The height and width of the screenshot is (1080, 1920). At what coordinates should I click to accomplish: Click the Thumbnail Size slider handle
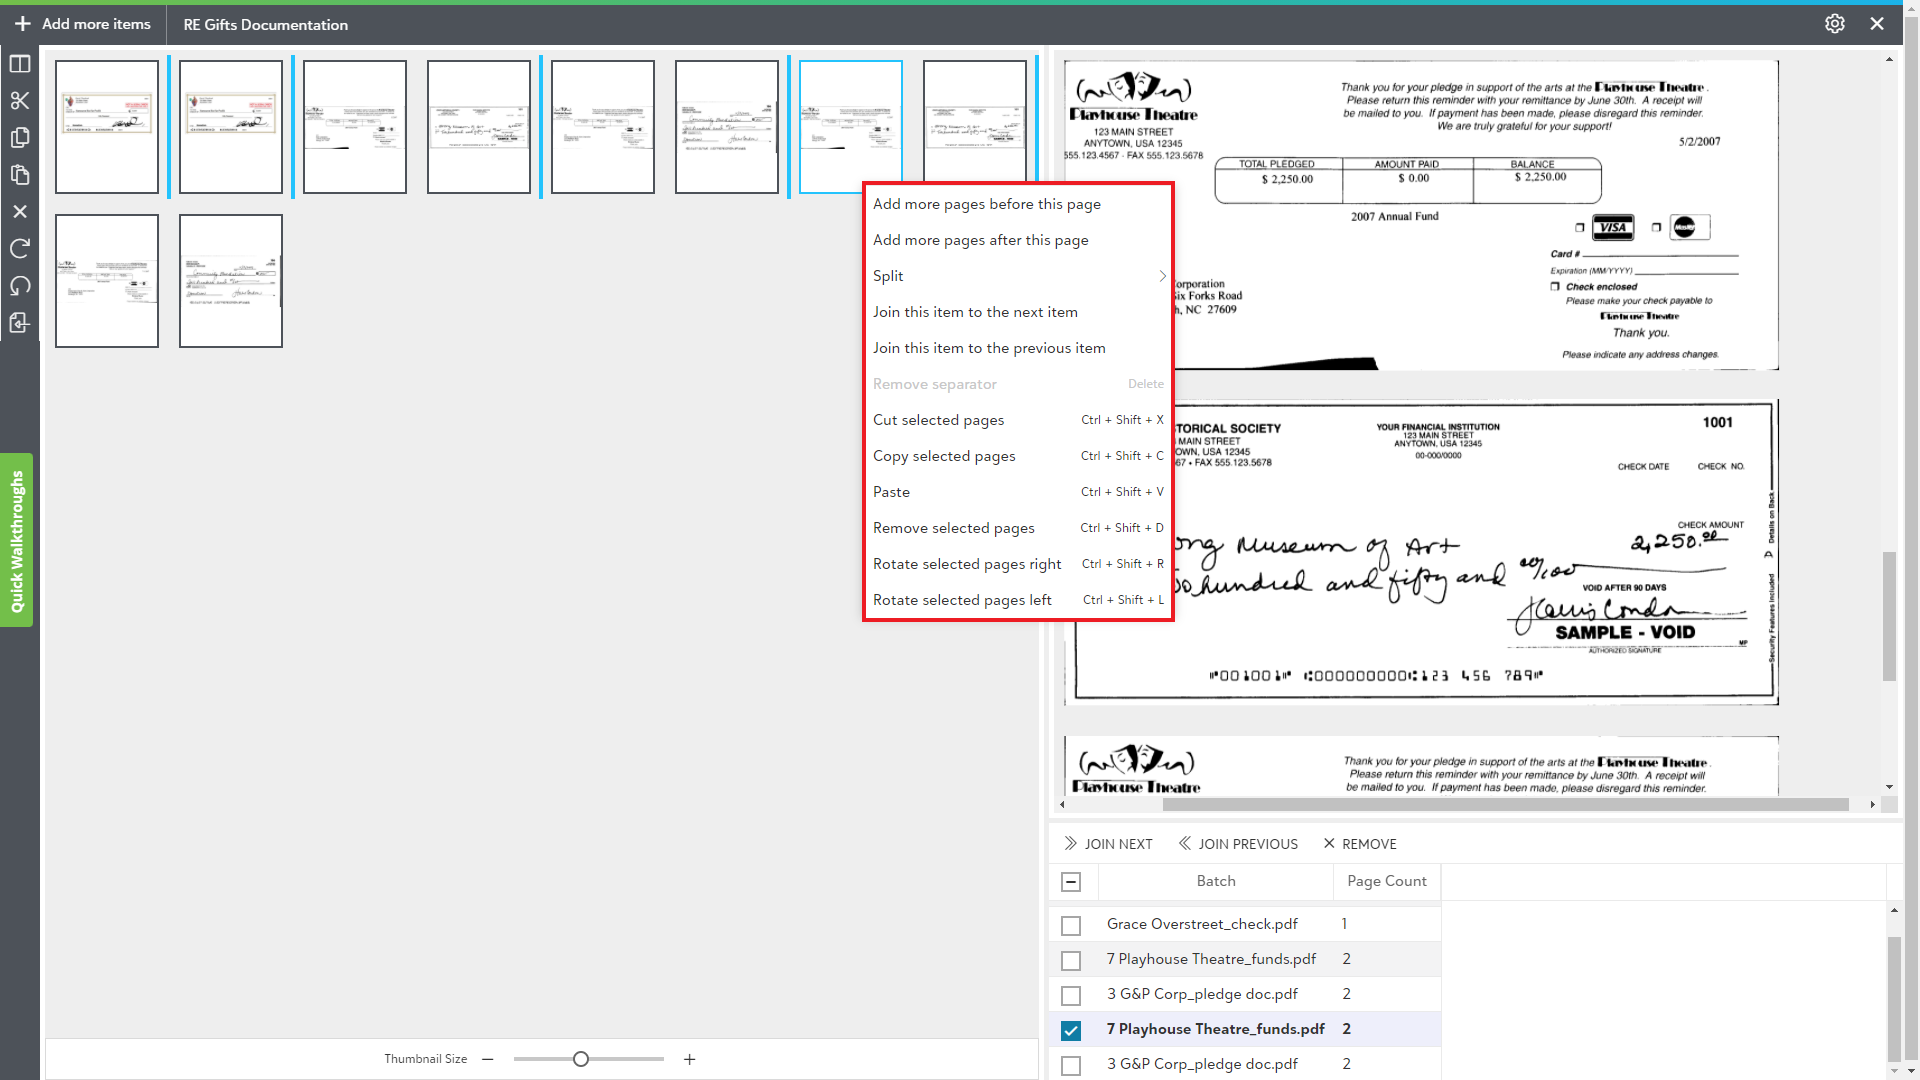coord(581,1060)
